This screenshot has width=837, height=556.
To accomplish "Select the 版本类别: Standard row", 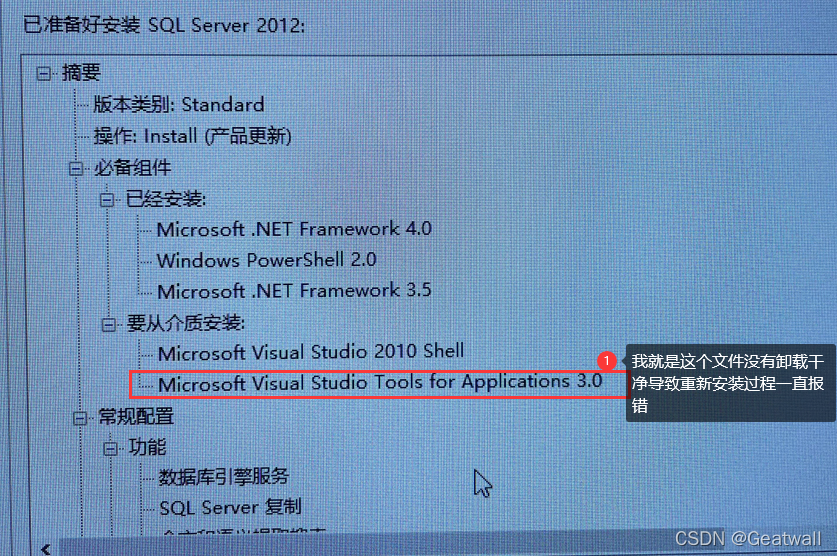I will point(179,105).
